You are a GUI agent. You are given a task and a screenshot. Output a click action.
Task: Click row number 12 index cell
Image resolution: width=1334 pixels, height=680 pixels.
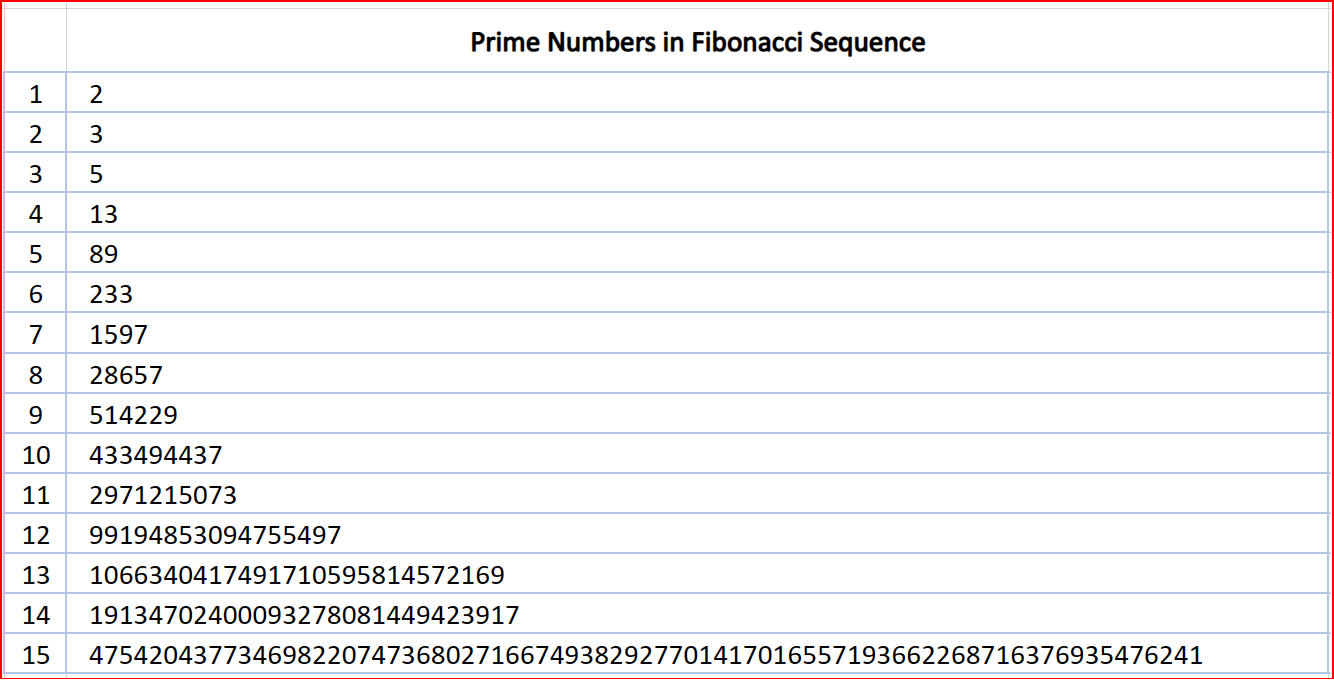(x=36, y=535)
